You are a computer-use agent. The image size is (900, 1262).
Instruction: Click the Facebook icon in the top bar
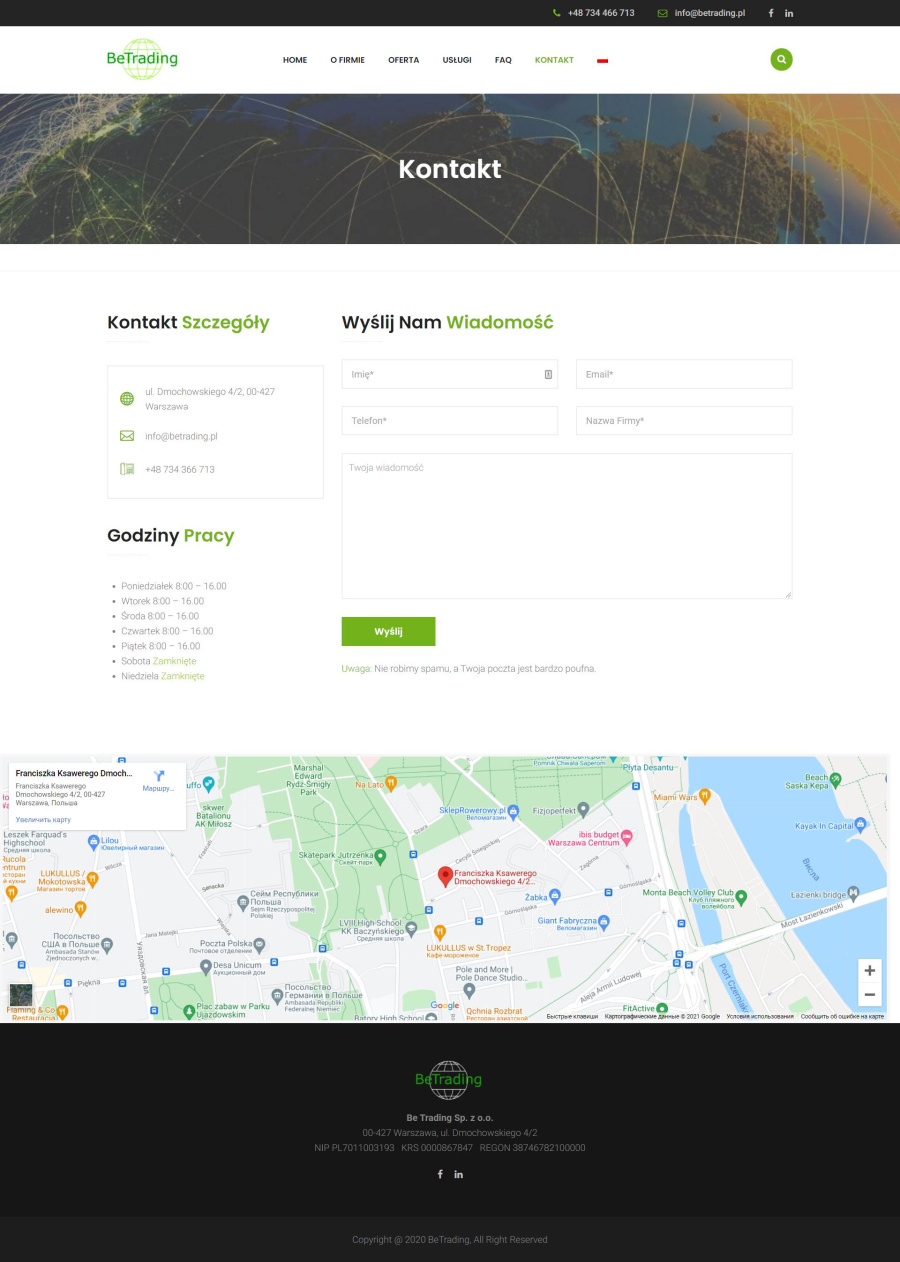pos(771,13)
